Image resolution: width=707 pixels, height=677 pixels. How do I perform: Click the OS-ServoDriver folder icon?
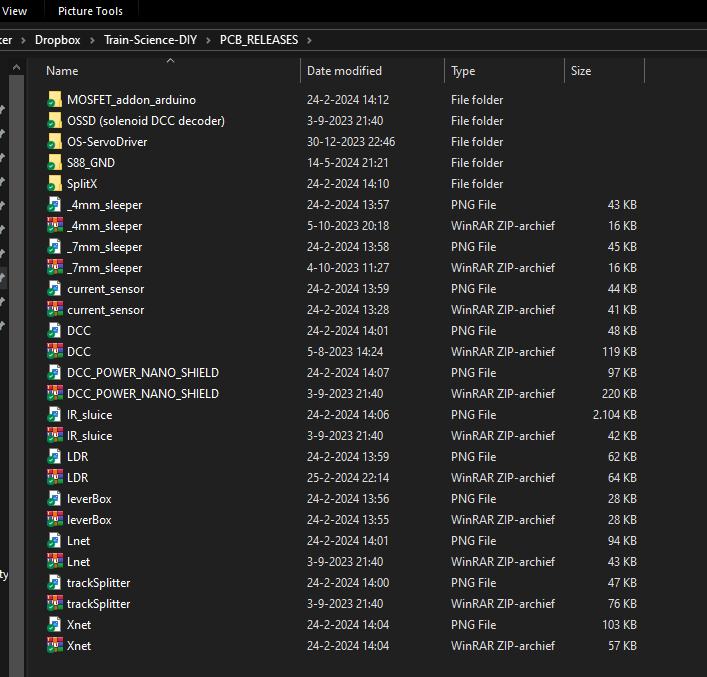[55, 142]
